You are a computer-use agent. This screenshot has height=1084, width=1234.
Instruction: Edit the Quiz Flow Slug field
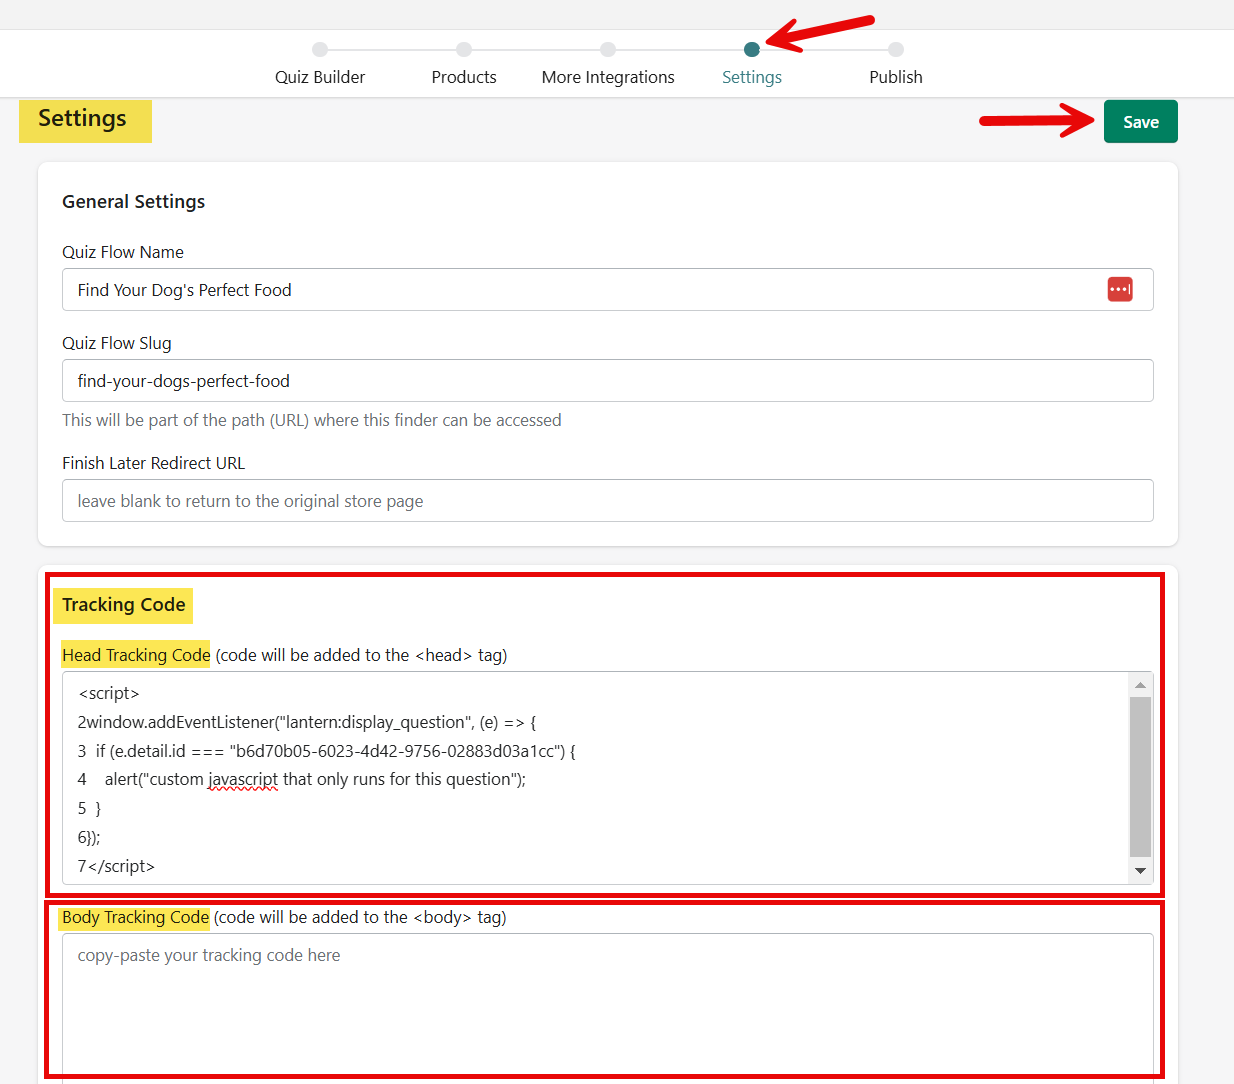[x=608, y=381]
